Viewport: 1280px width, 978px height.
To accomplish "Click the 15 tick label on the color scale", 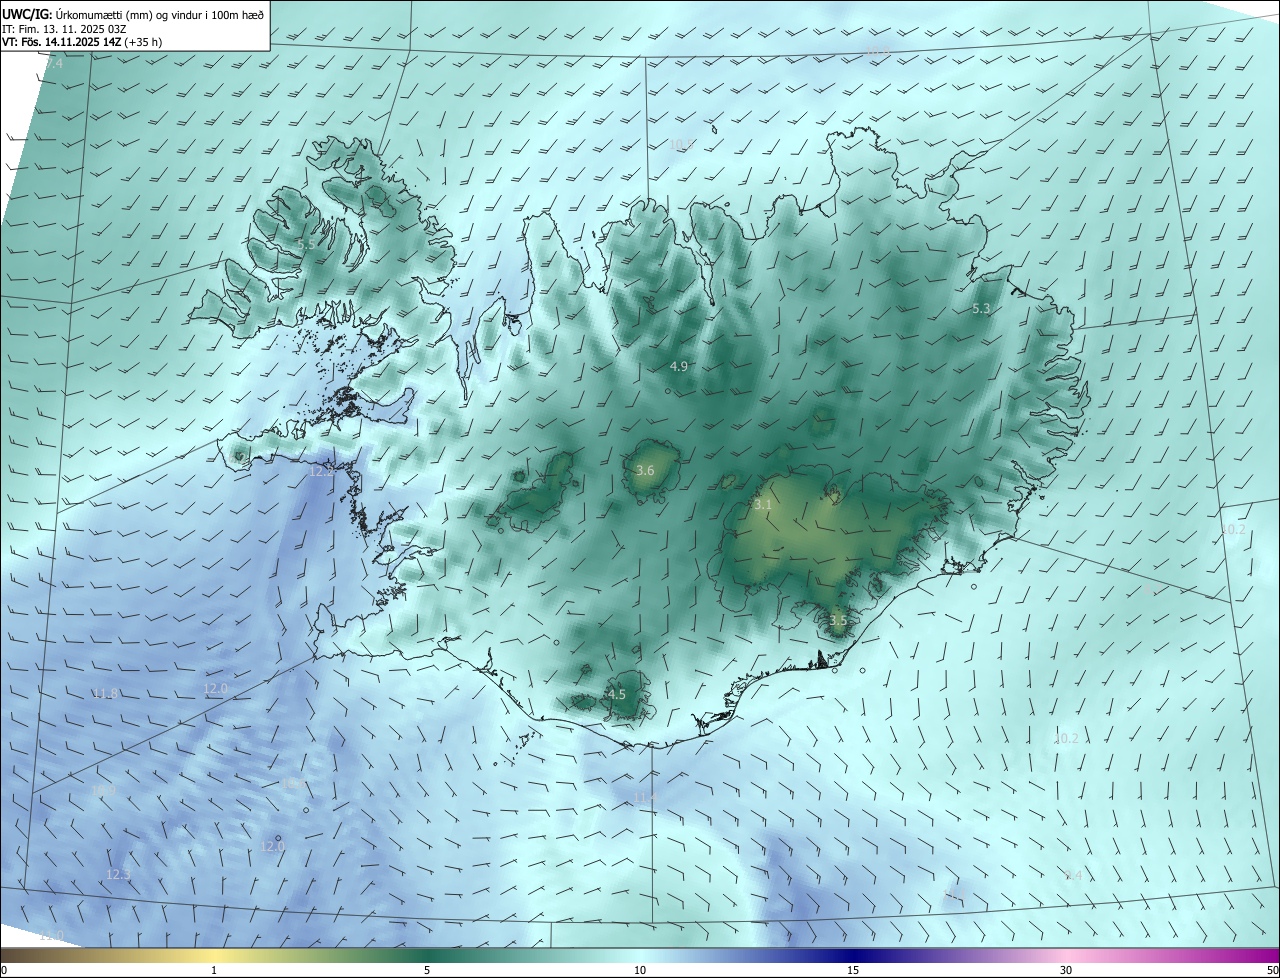I will (853, 970).
